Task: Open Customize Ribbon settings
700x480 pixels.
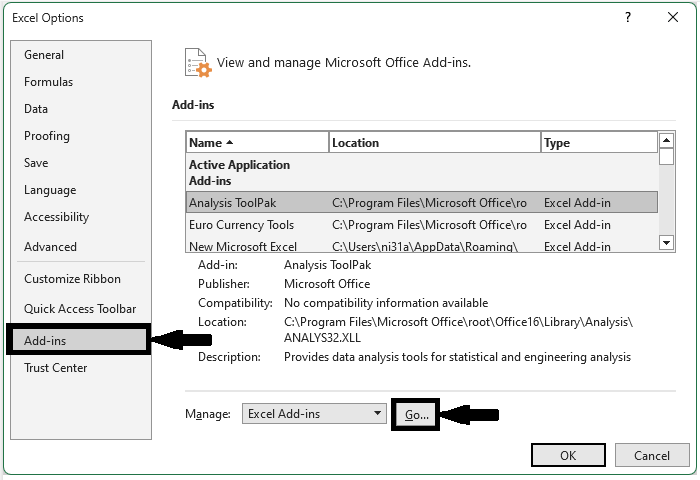Action: pos(72,279)
